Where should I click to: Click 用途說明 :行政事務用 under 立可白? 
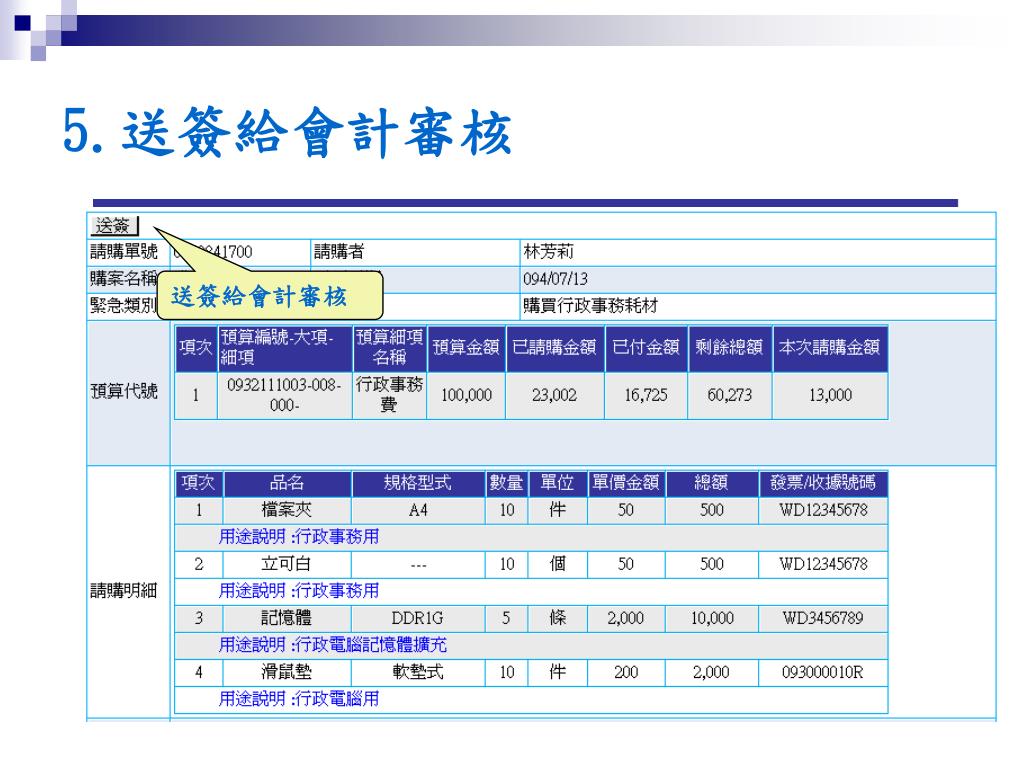(298, 591)
